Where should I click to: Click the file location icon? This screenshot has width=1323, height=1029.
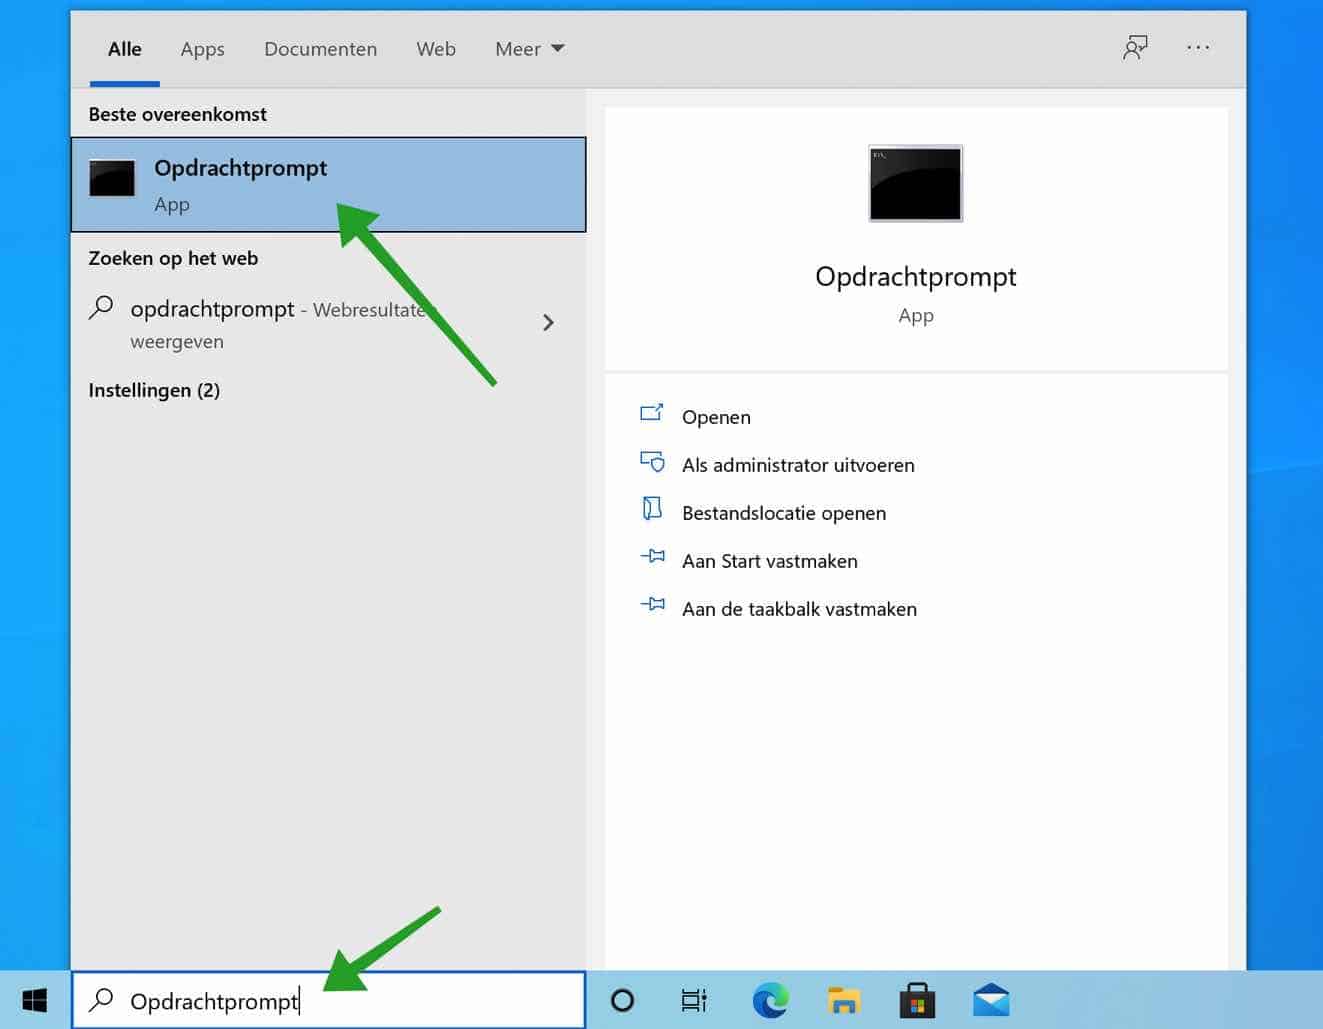pos(652,509)
